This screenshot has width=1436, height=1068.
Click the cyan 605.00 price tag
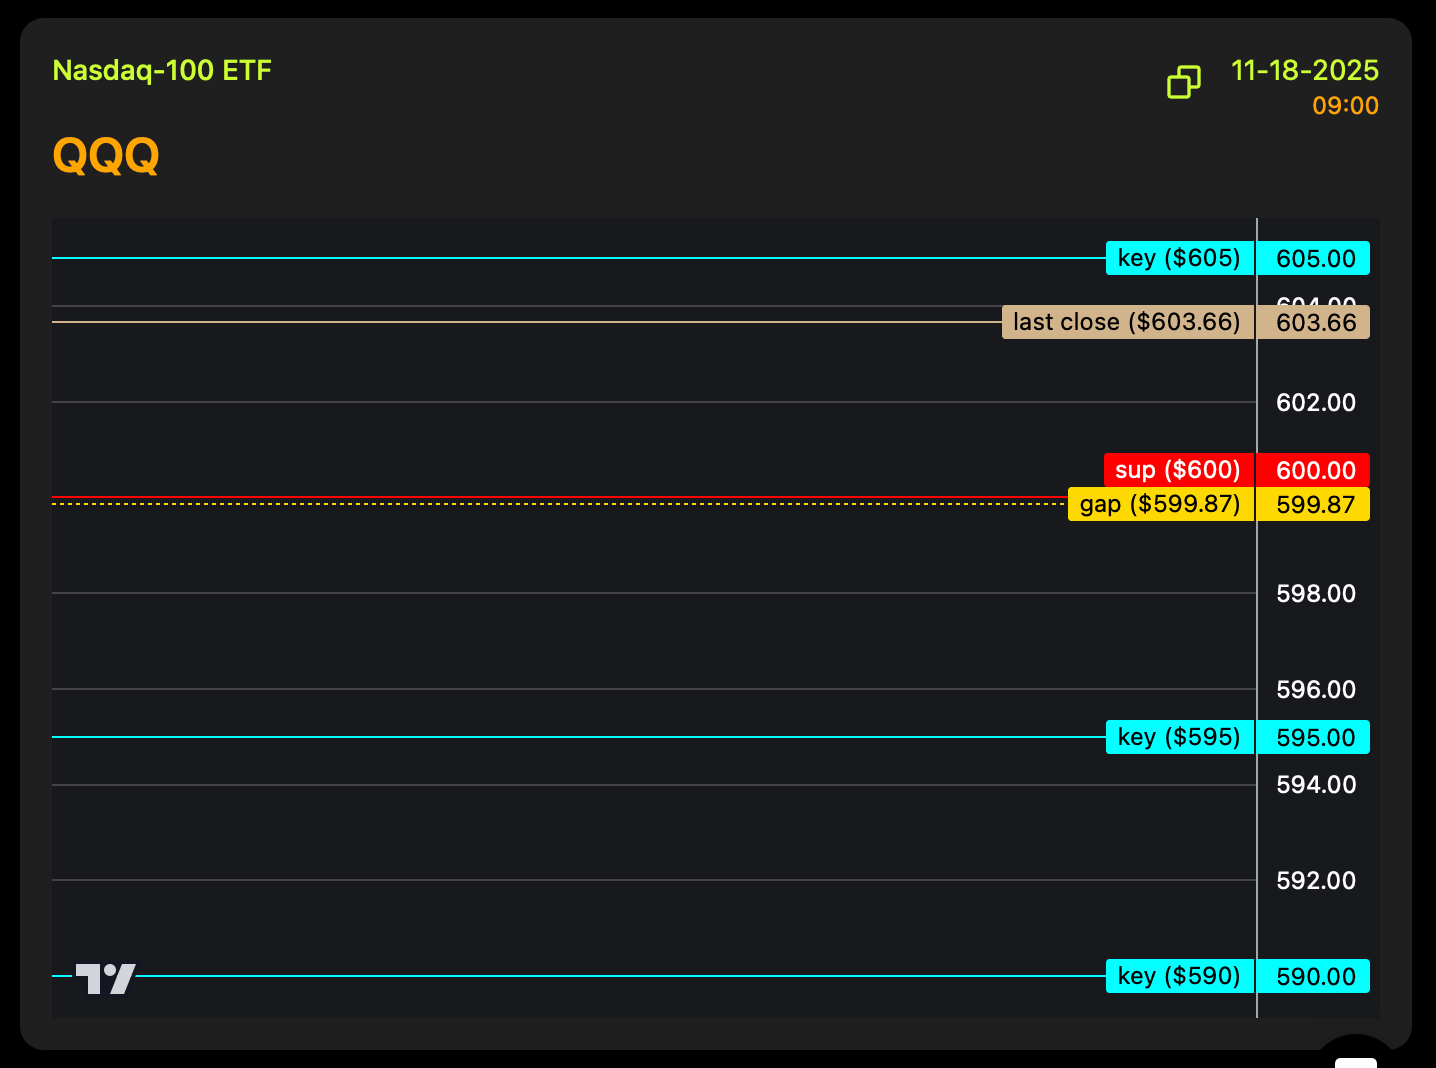coord(1314,259)
